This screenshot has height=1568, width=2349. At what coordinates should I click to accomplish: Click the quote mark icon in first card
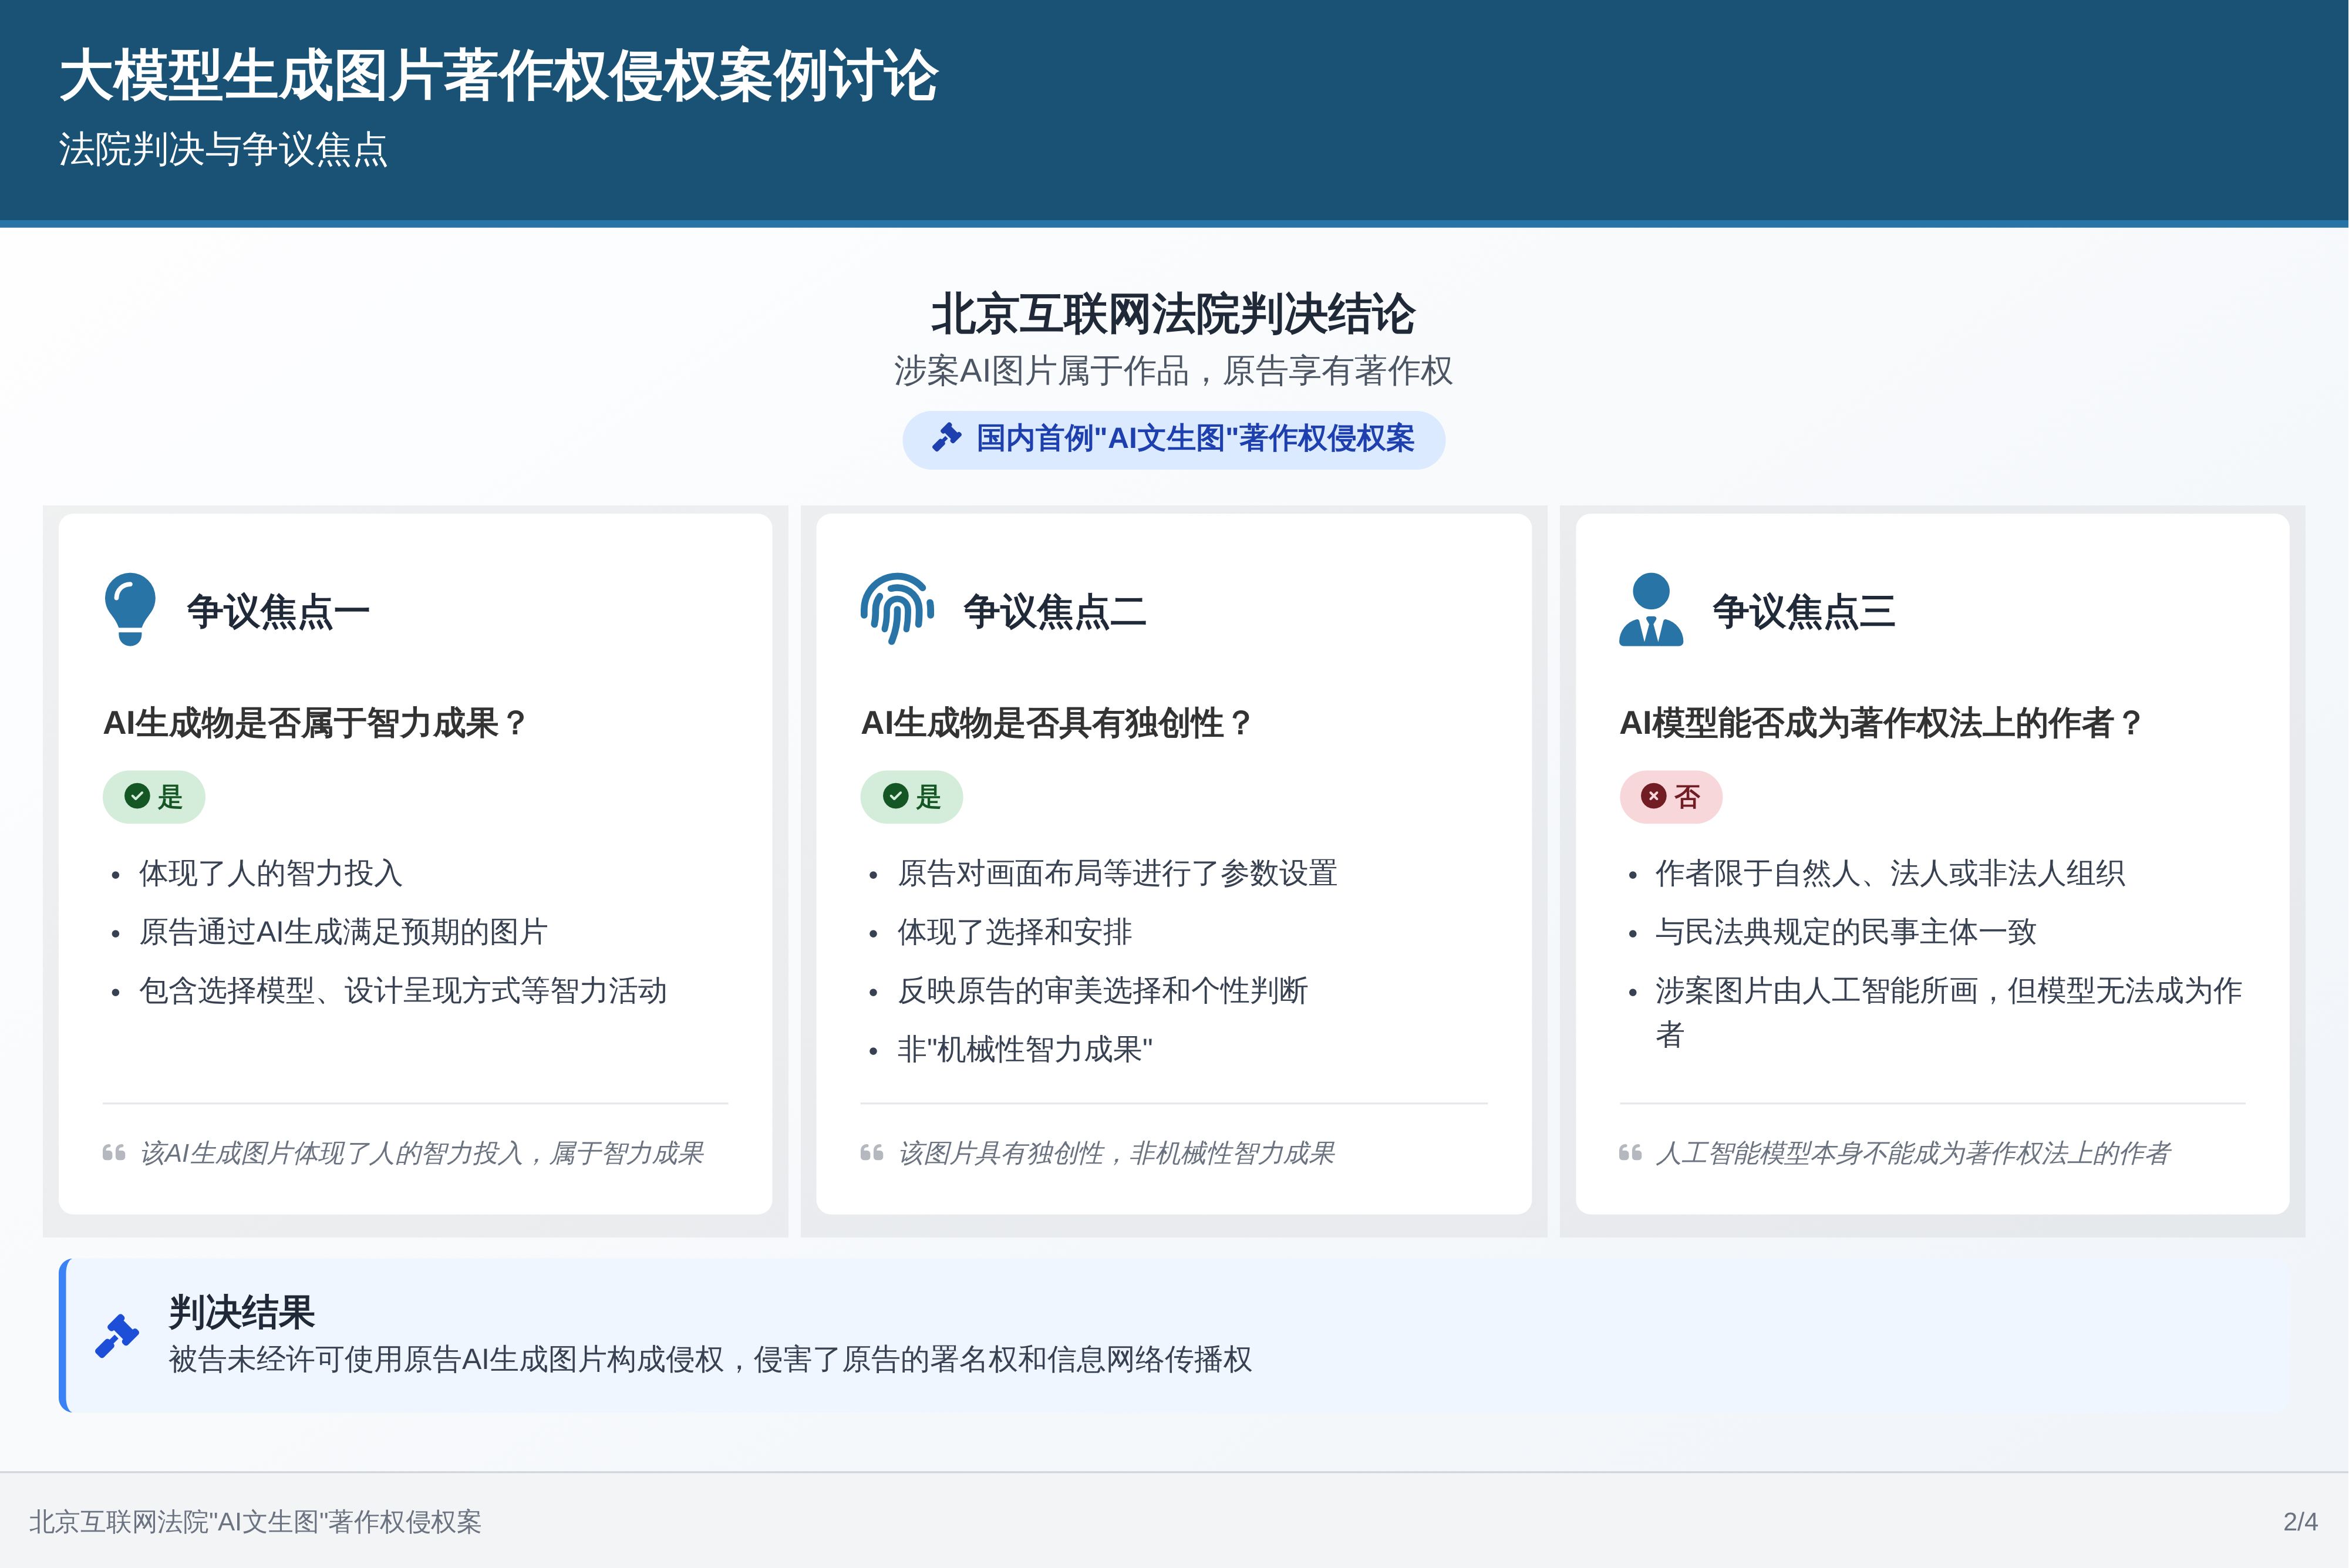point(114,1153)
